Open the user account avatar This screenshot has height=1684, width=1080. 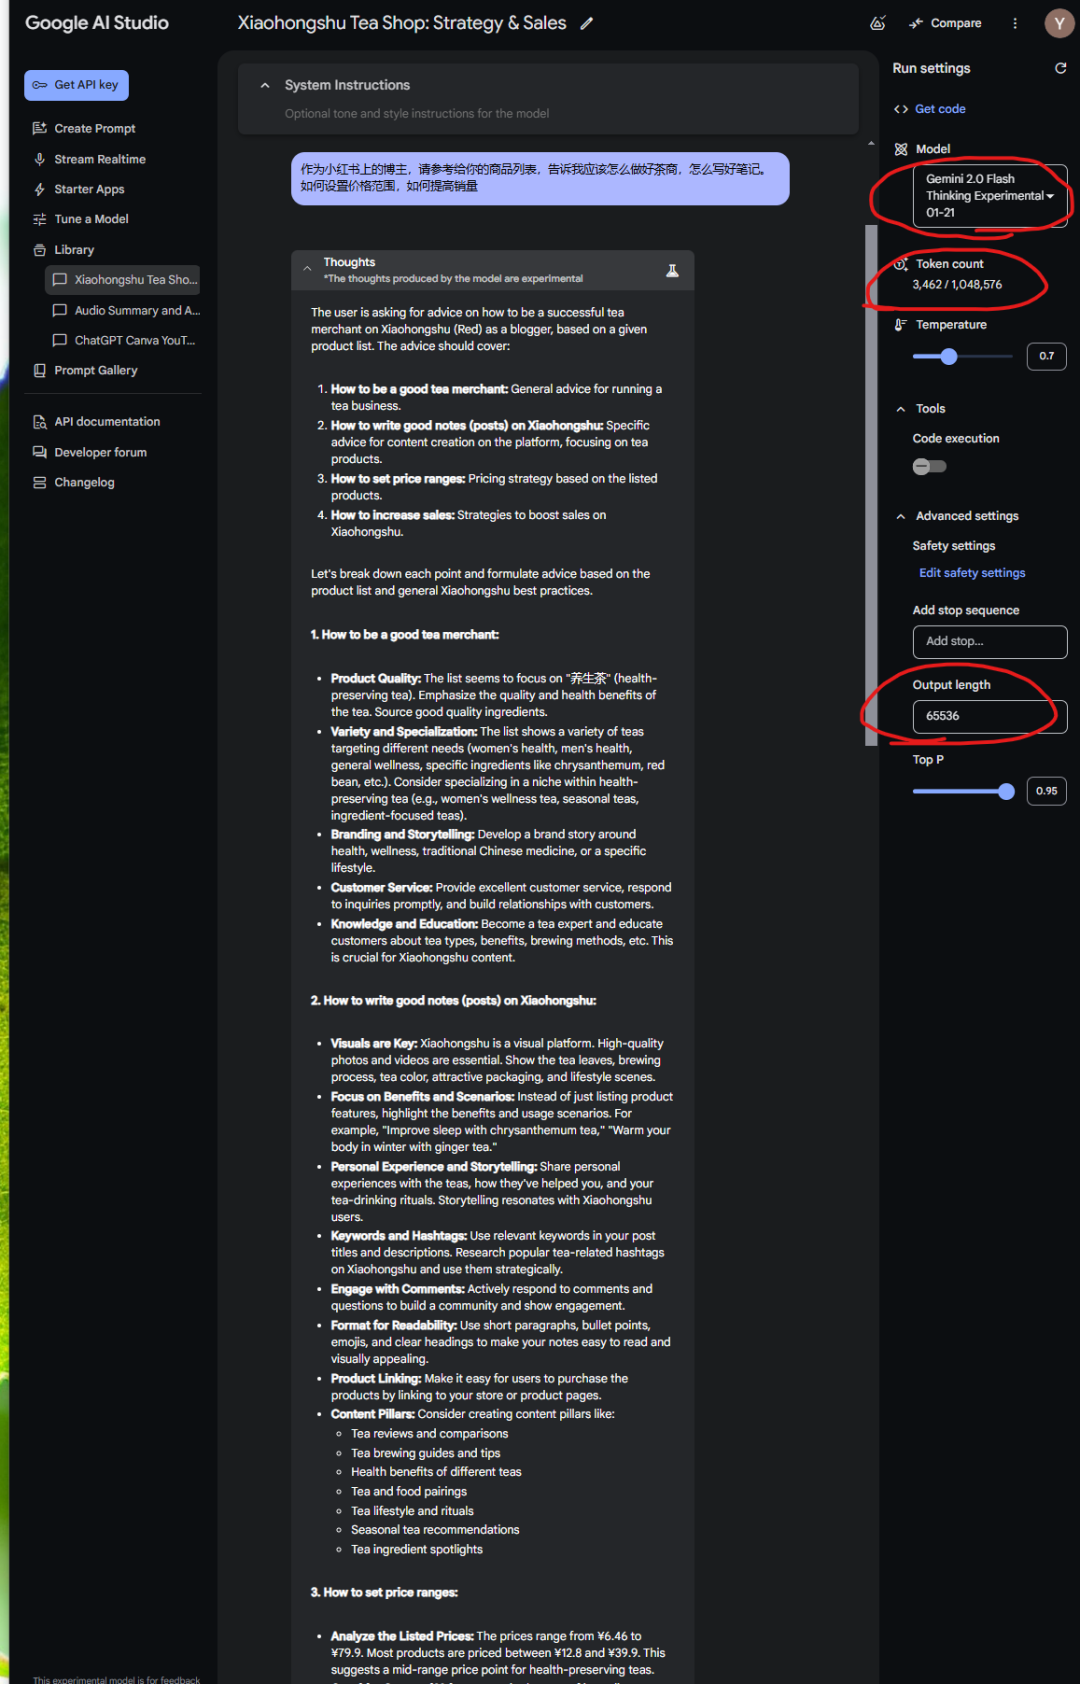pyautogui.click(x=1059, y=23)
